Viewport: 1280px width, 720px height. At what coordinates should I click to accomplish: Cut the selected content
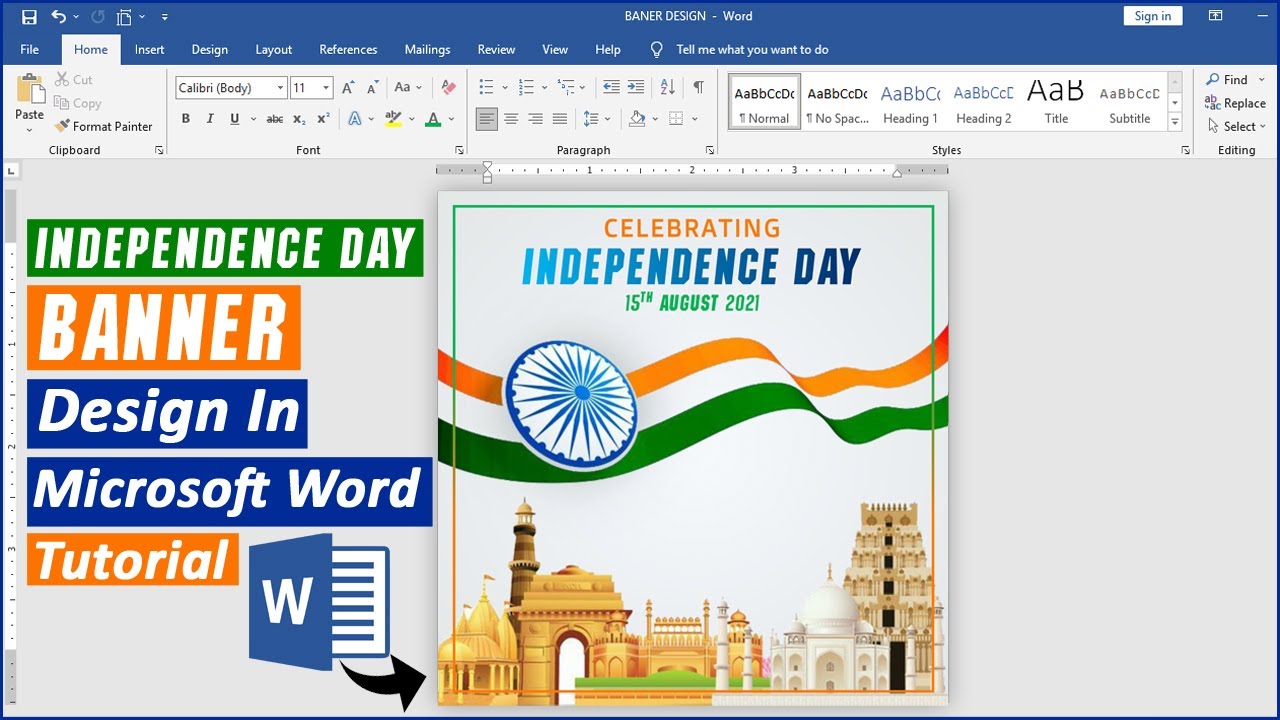tap(73, 79)
